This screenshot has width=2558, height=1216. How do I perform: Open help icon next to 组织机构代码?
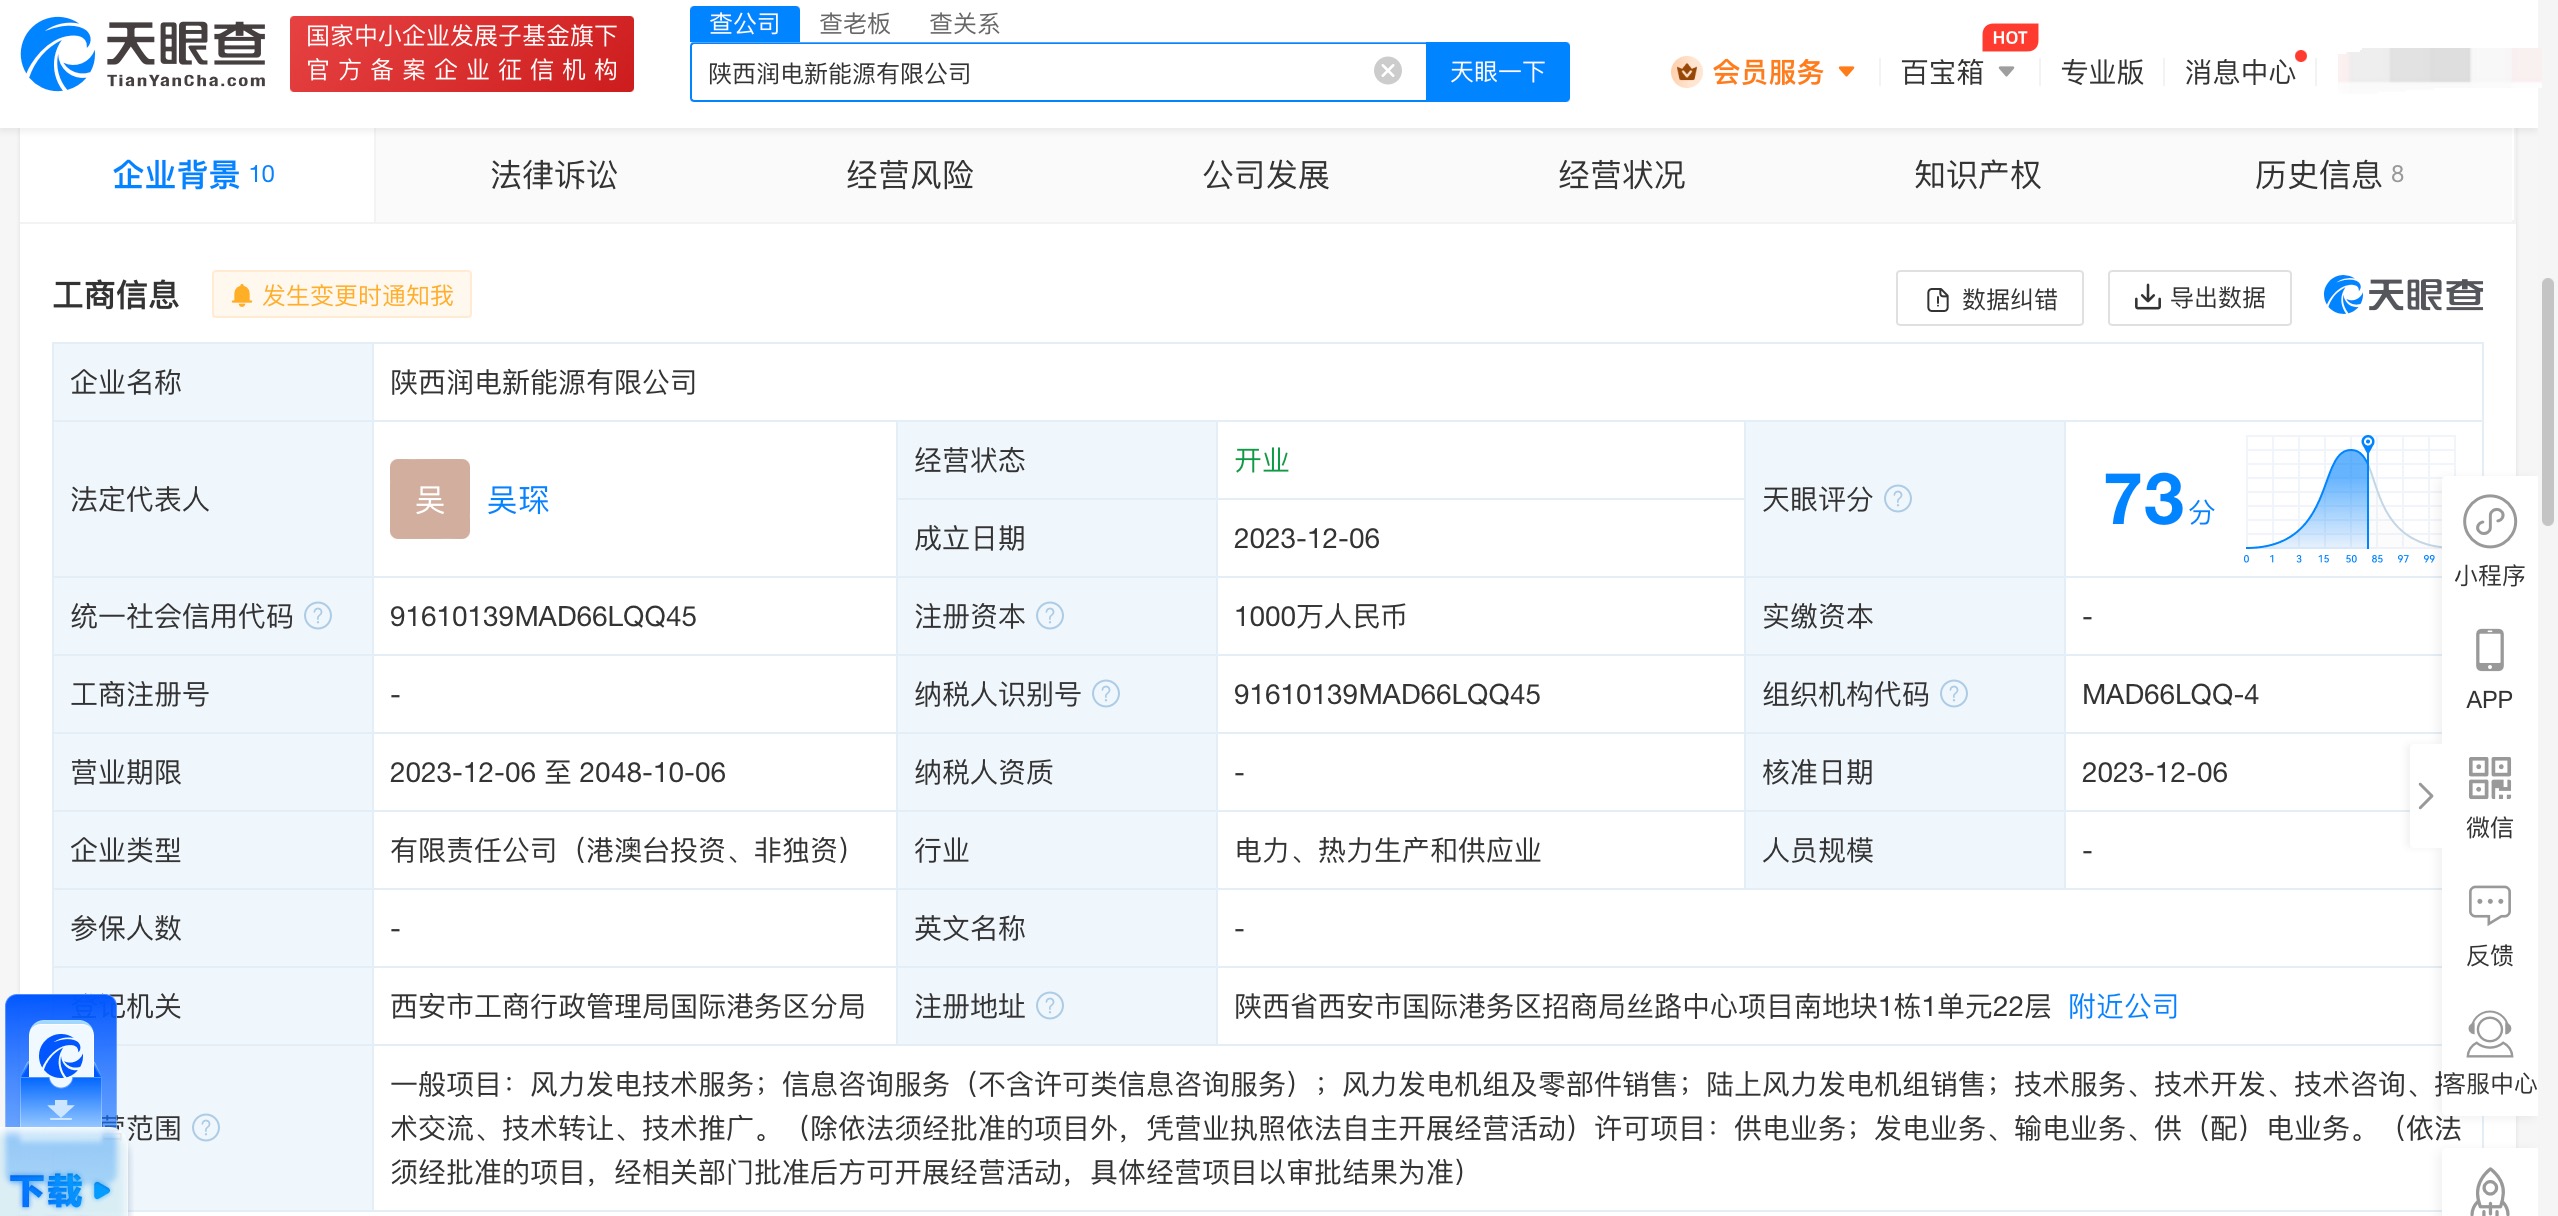(1954, 694)
